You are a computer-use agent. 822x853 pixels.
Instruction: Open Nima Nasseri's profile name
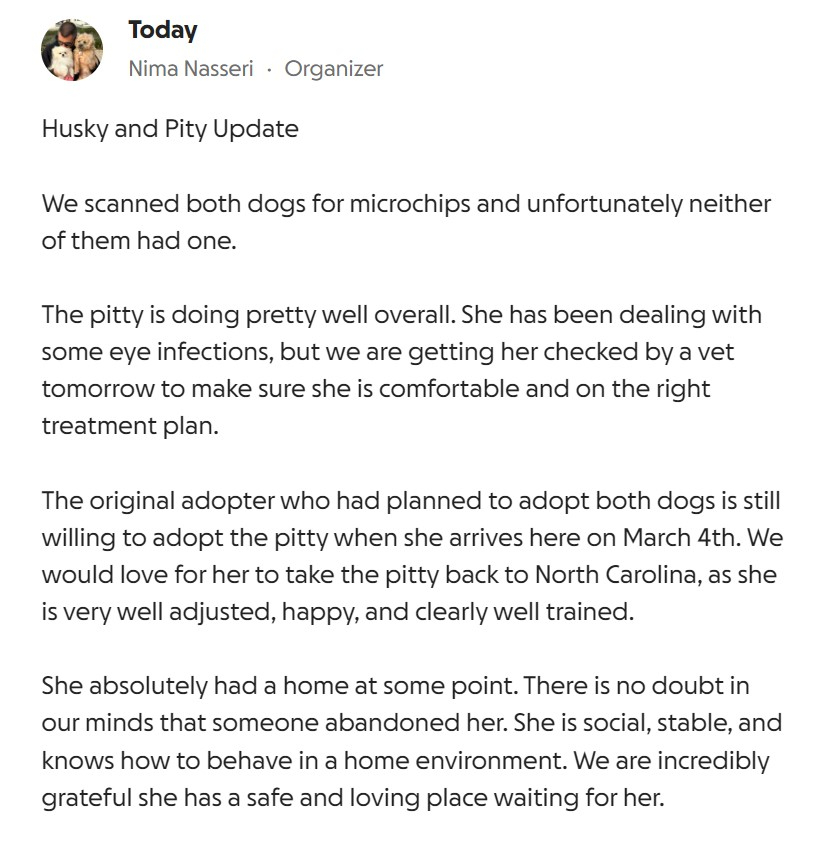click(191, 69)
